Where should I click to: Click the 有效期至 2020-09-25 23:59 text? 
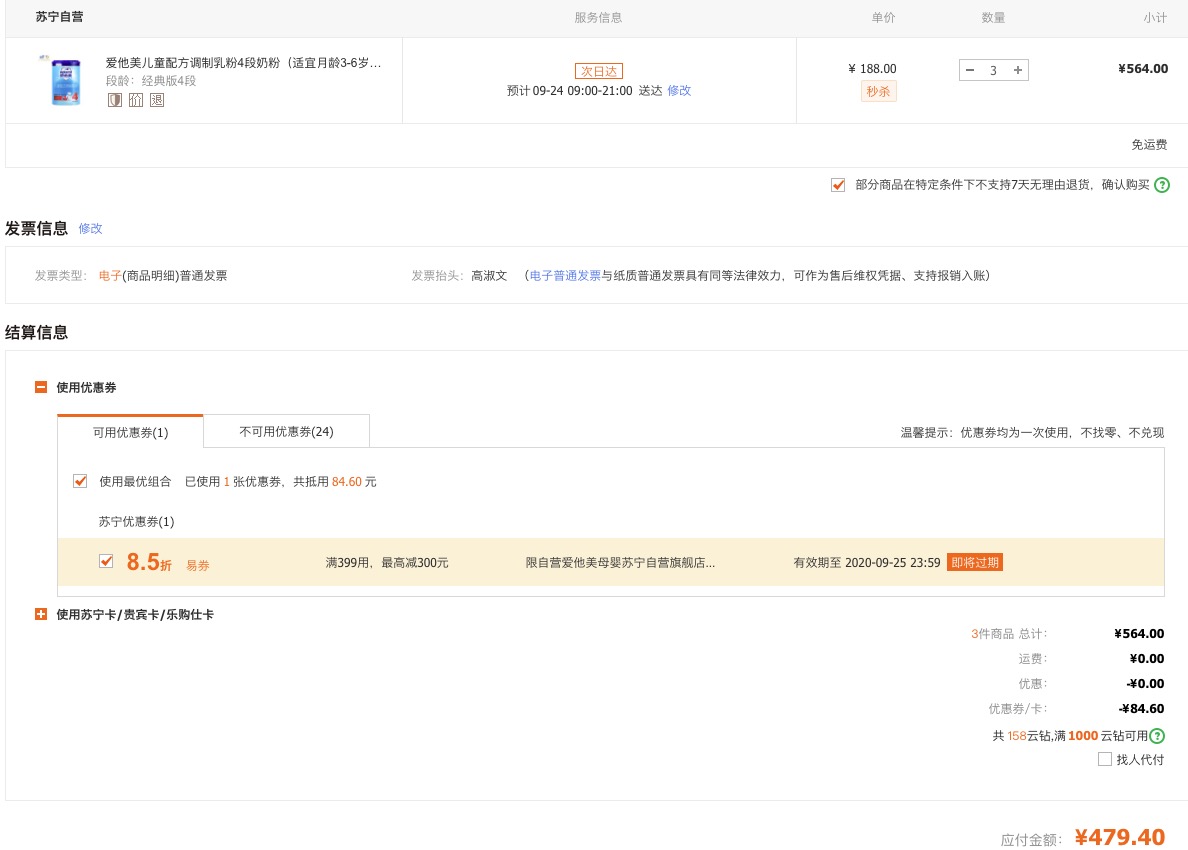point(867,563)
